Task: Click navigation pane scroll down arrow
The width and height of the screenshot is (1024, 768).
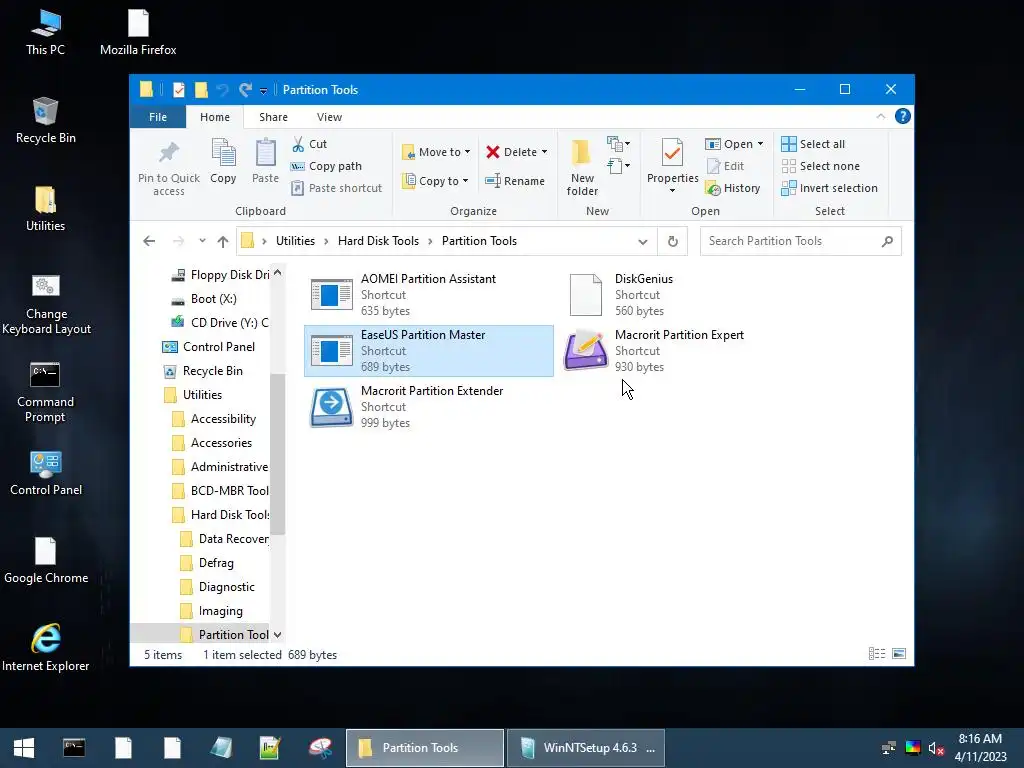Action: [278, 635]
